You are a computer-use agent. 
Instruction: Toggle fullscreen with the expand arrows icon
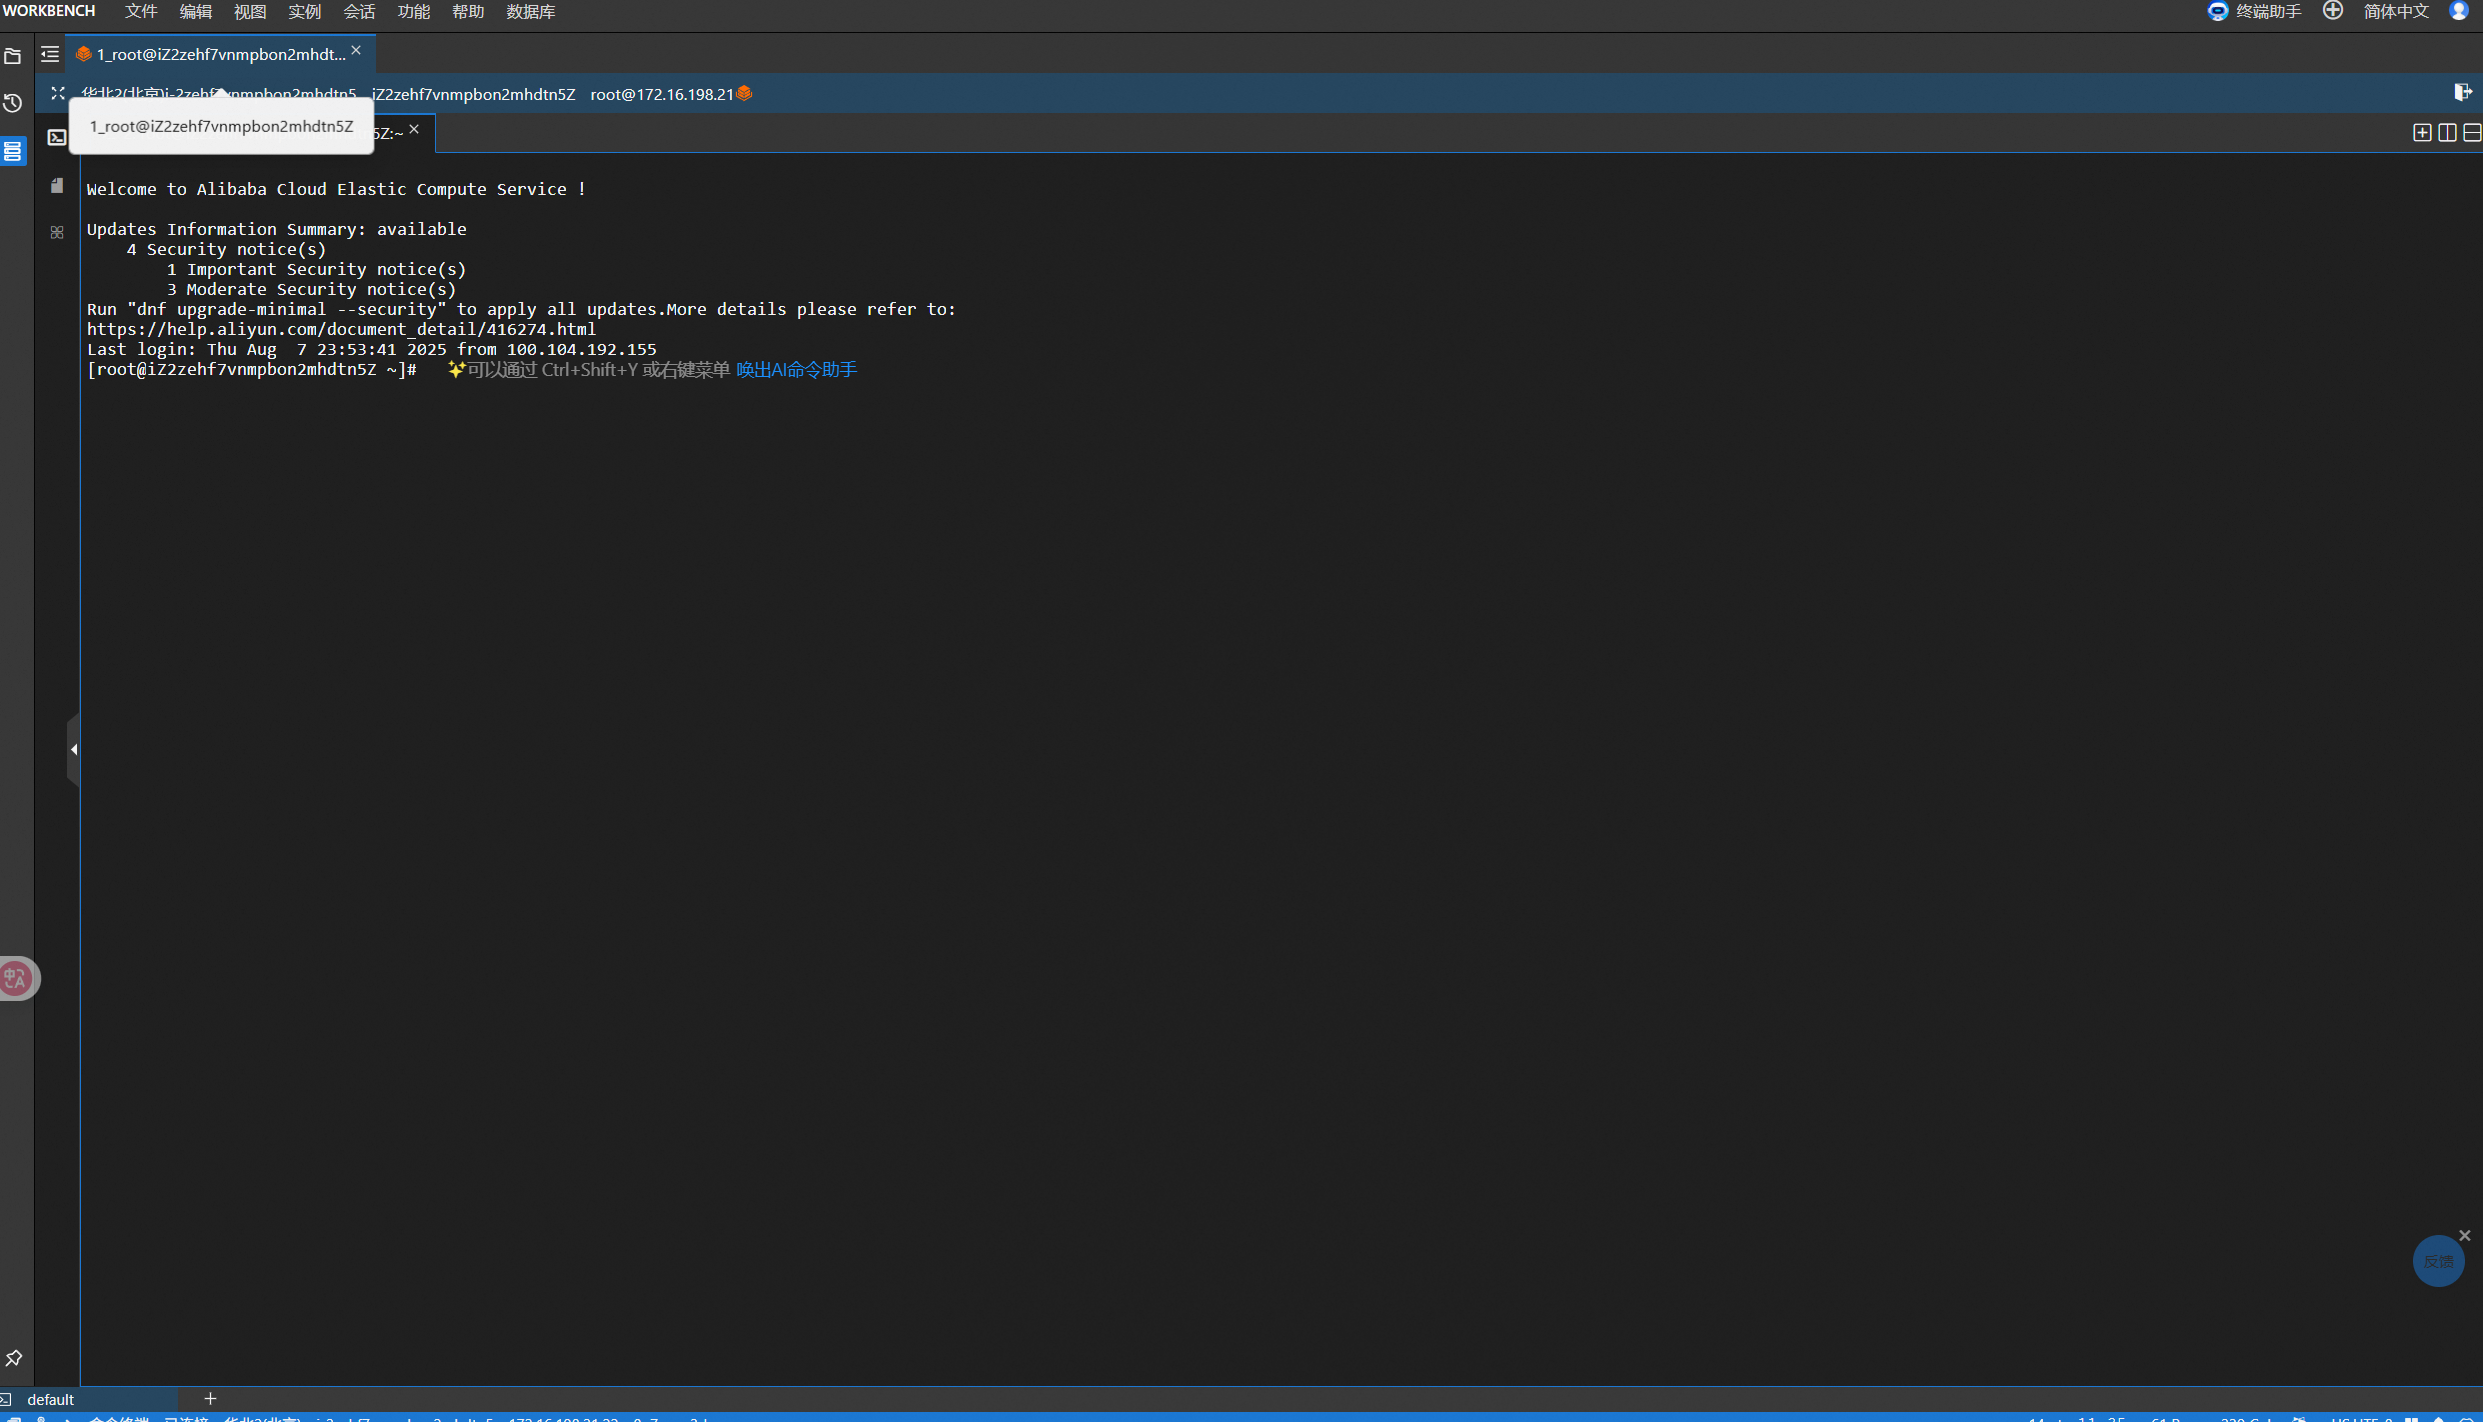(x=58, y=93)
